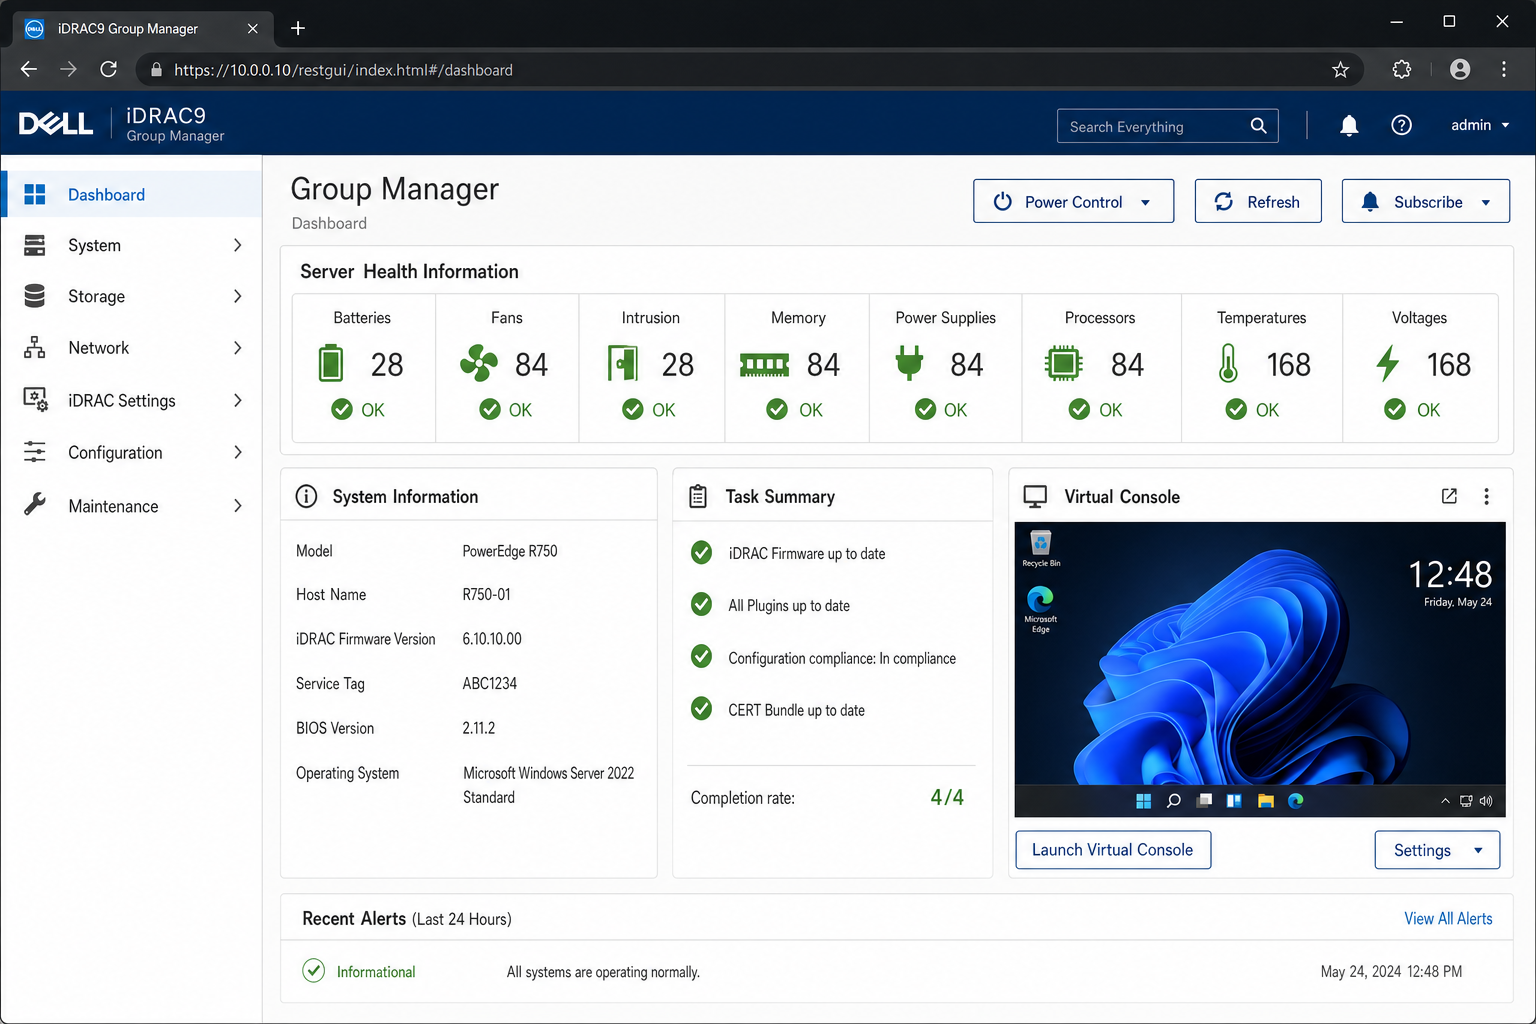
Task: Click the Recycle Bin in console preview
Action: [1041, 549]
